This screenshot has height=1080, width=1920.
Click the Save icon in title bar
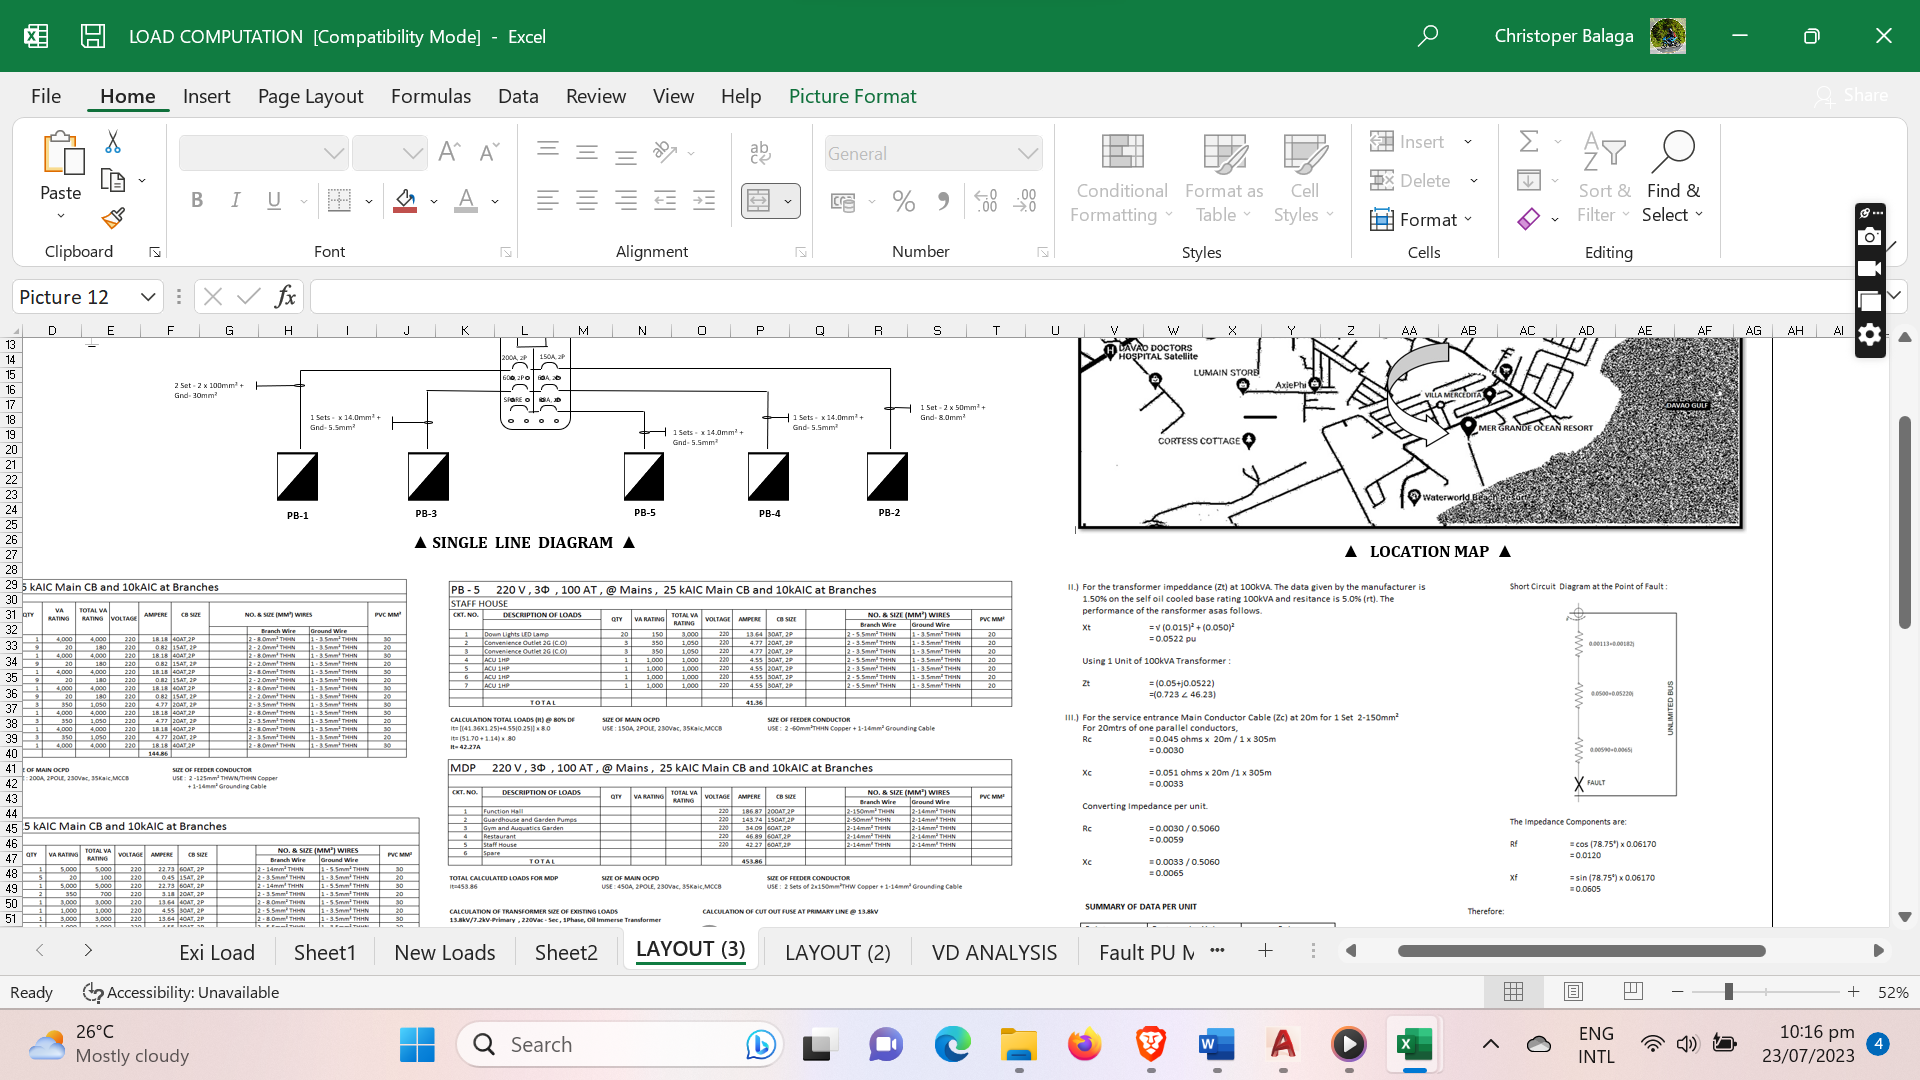[93, 36]
